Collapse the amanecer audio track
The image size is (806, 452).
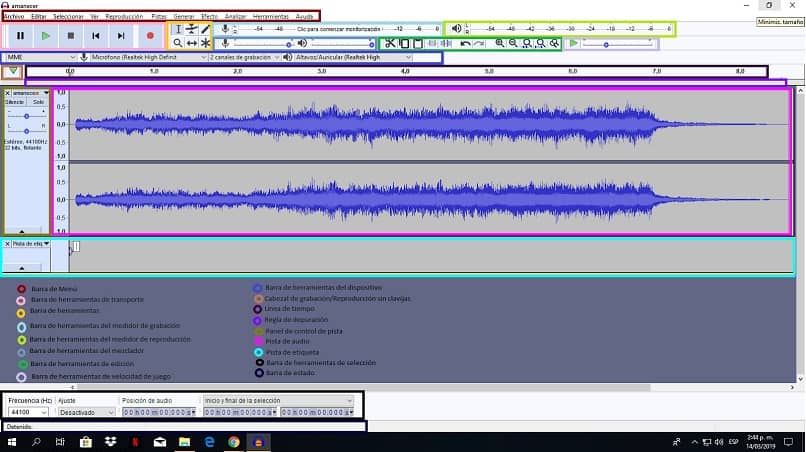[x=24, y=230]
